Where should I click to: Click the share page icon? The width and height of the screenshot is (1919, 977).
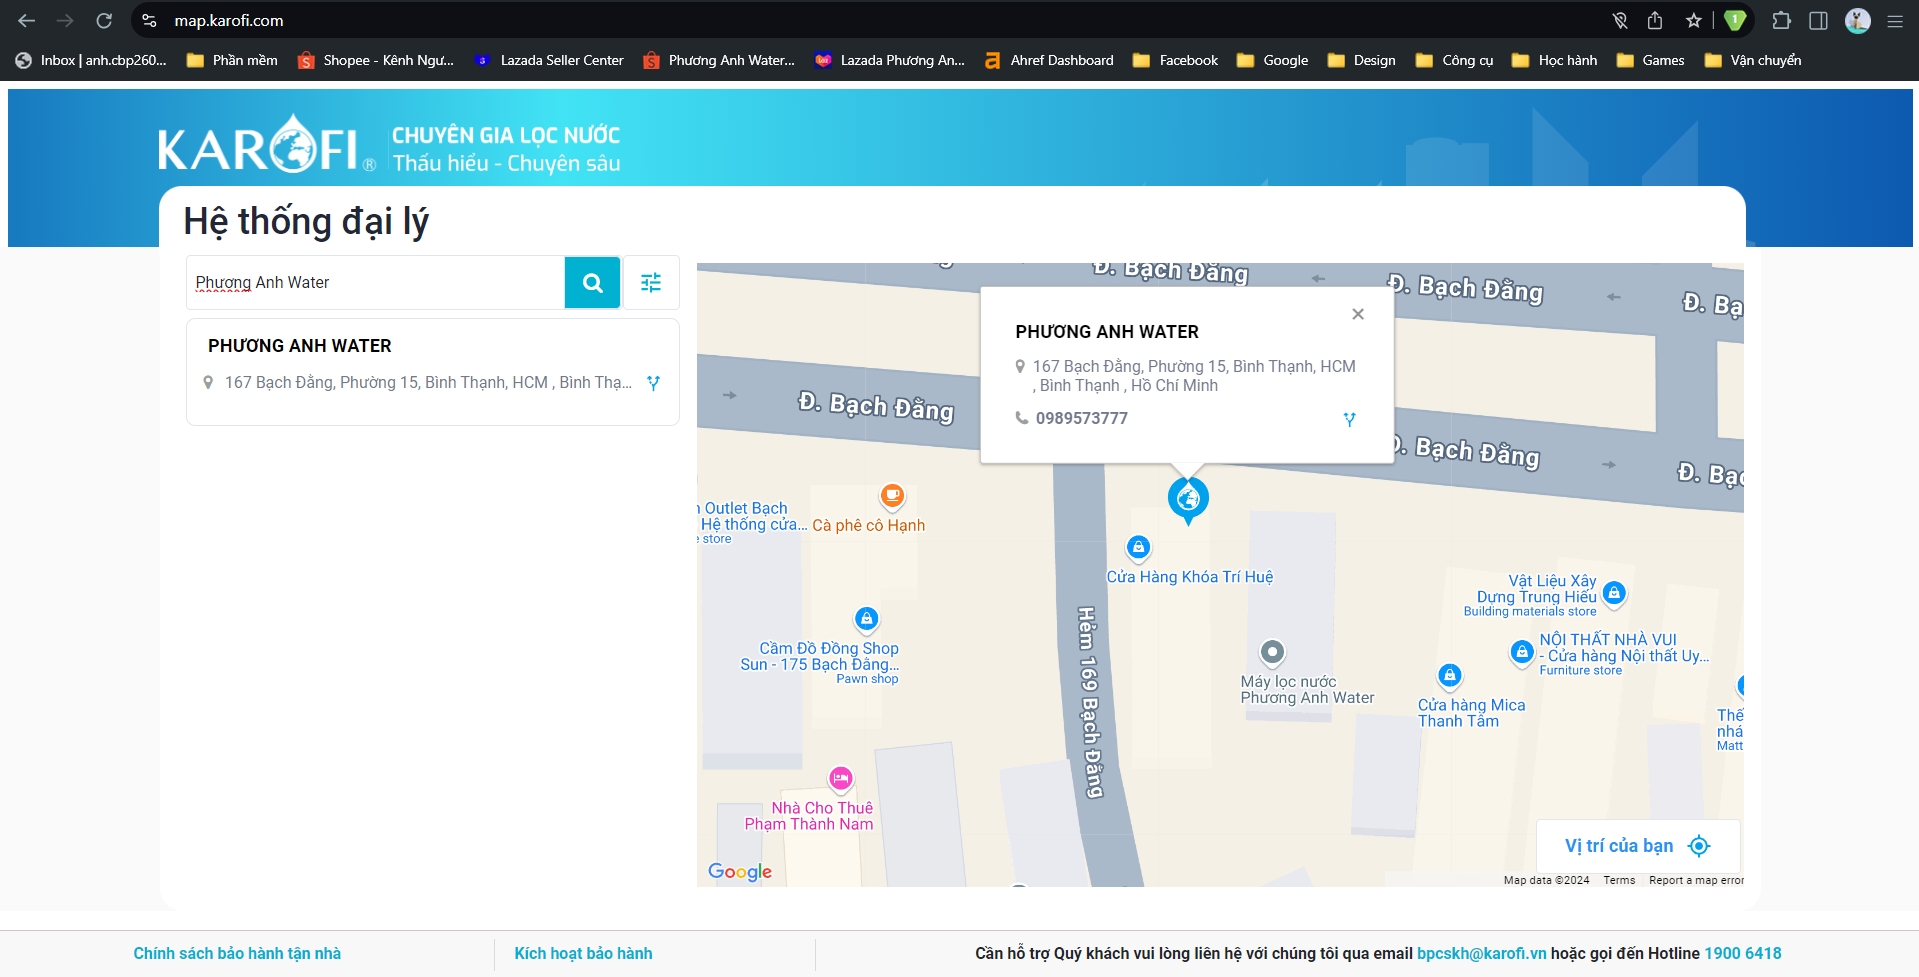(1655, 20)
